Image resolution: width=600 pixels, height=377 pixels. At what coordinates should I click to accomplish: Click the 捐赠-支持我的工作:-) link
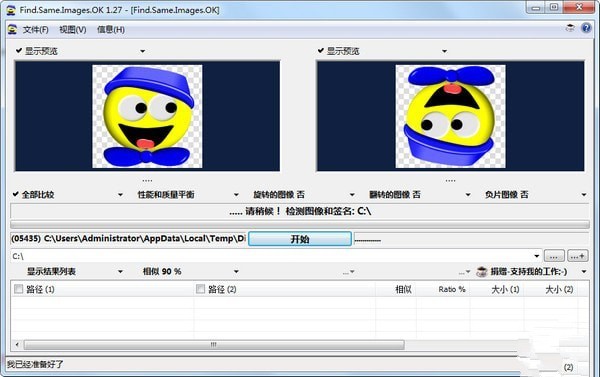528,272
